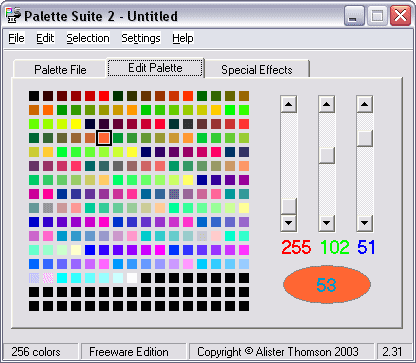Select the first black swatch in the palette

[x=34, y=96]
